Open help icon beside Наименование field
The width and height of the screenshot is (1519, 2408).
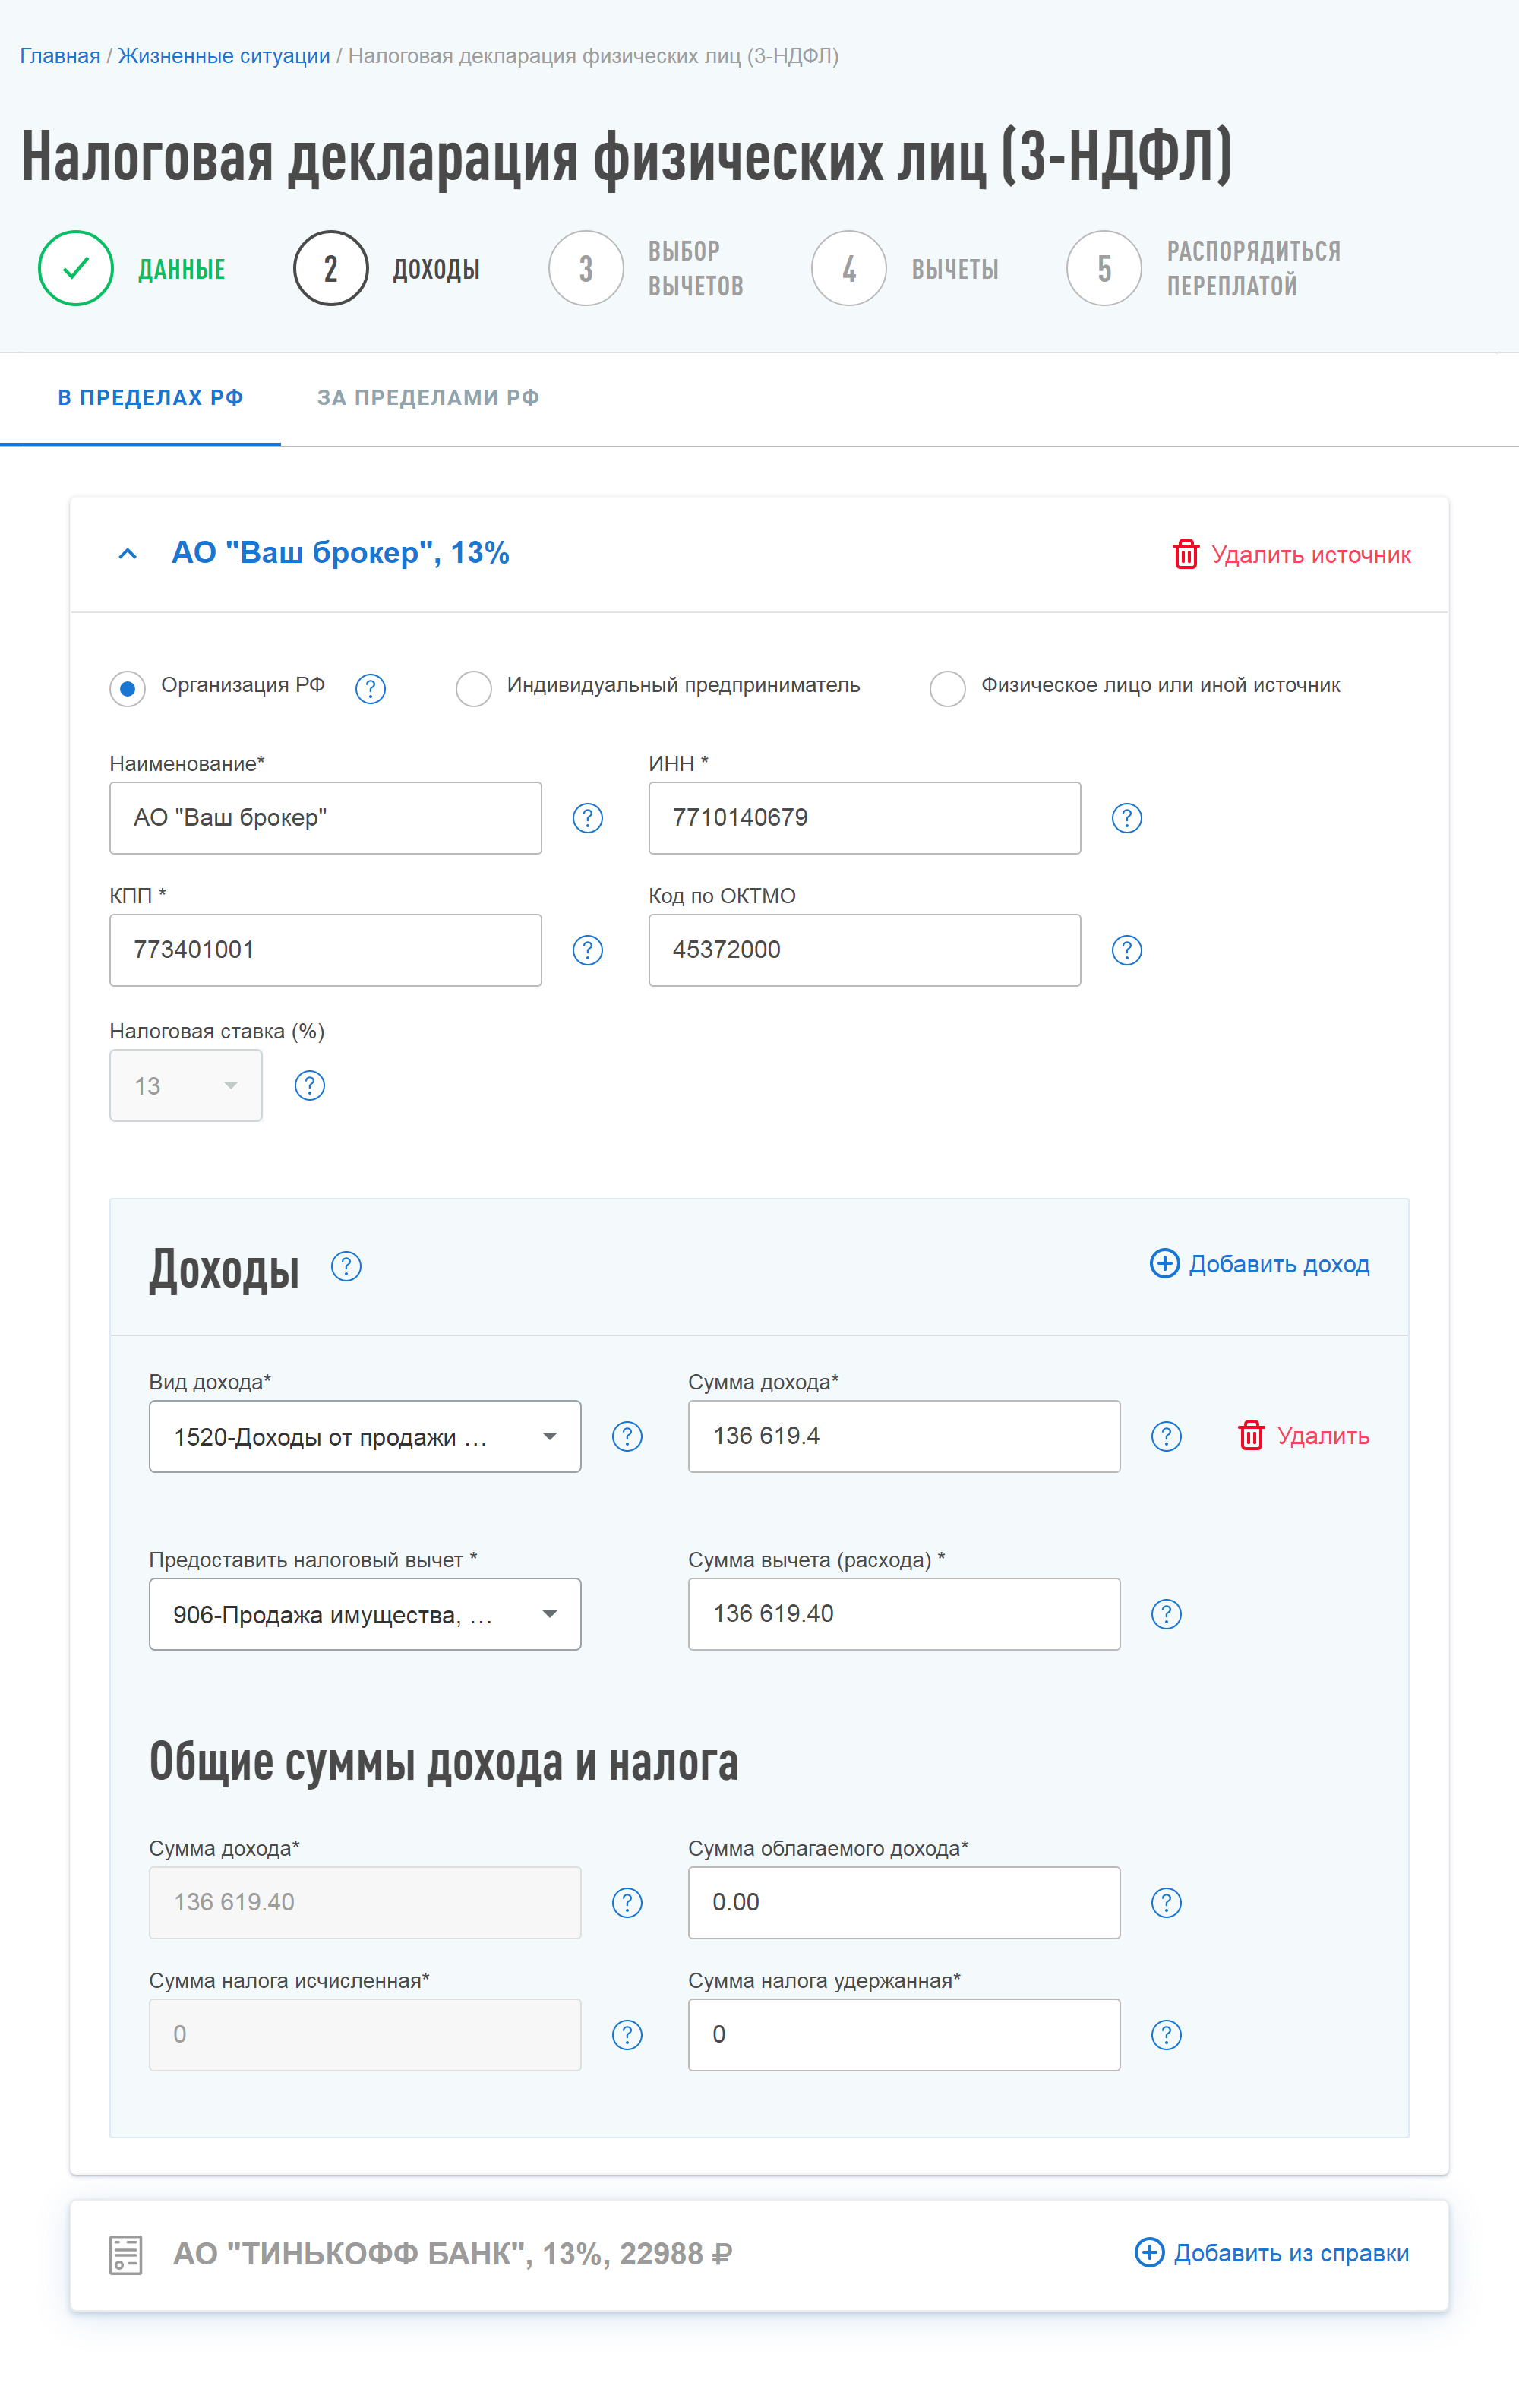pos(587,818)
